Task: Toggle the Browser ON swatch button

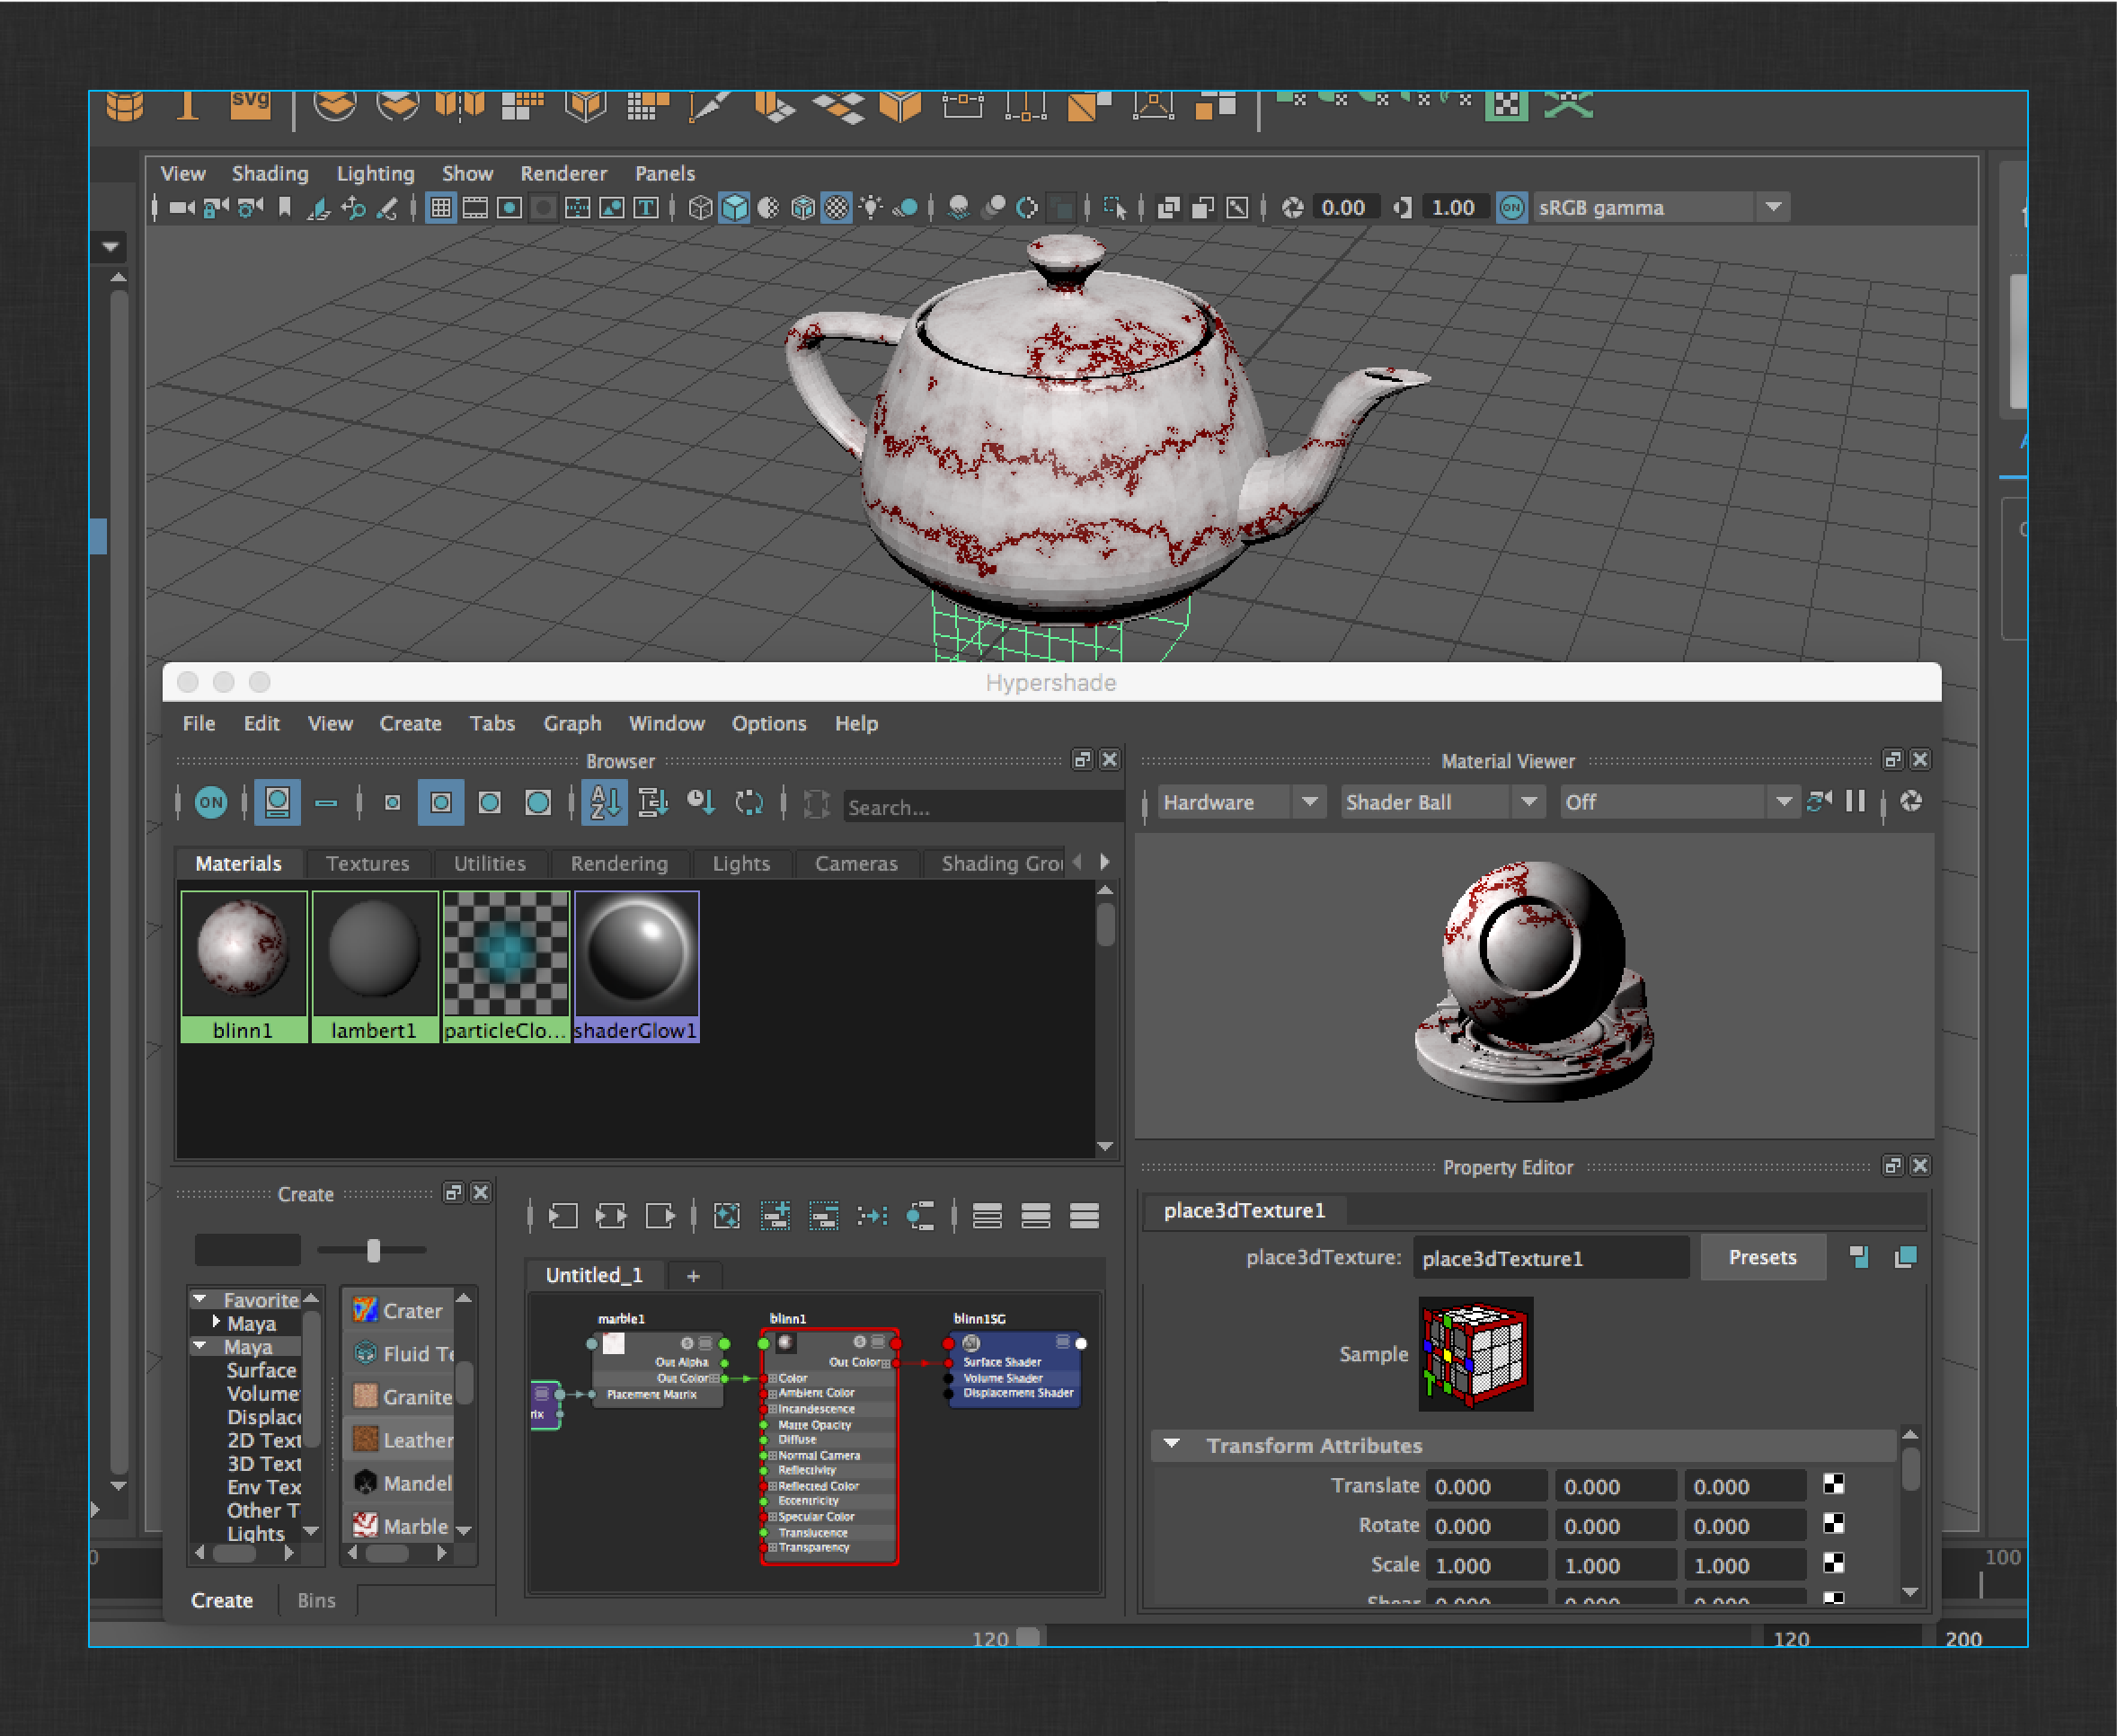Action: click(211, 802)
